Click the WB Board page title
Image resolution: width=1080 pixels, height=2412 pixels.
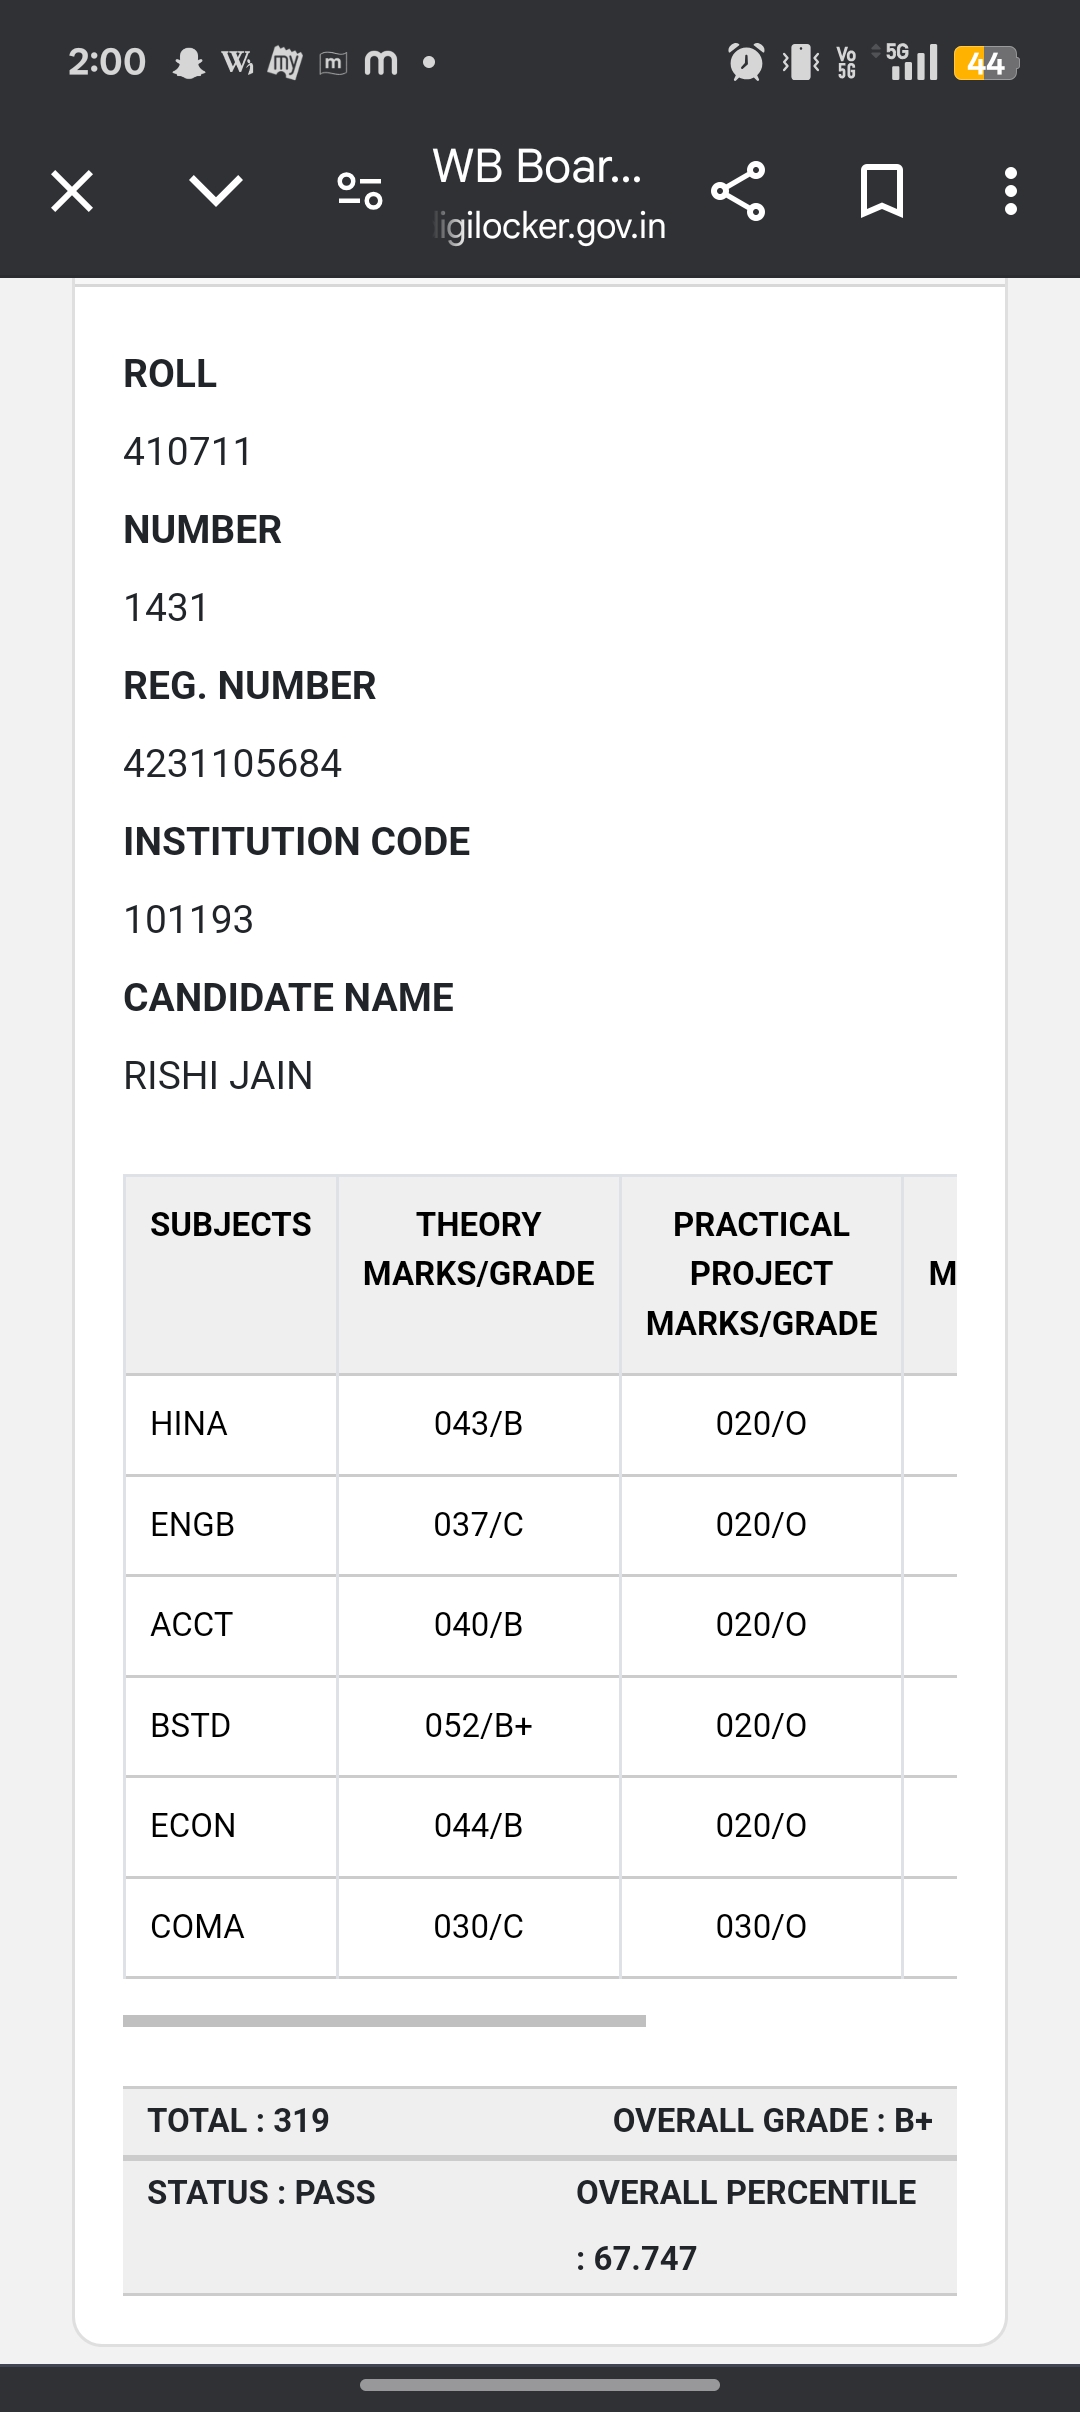coord(537,166)
